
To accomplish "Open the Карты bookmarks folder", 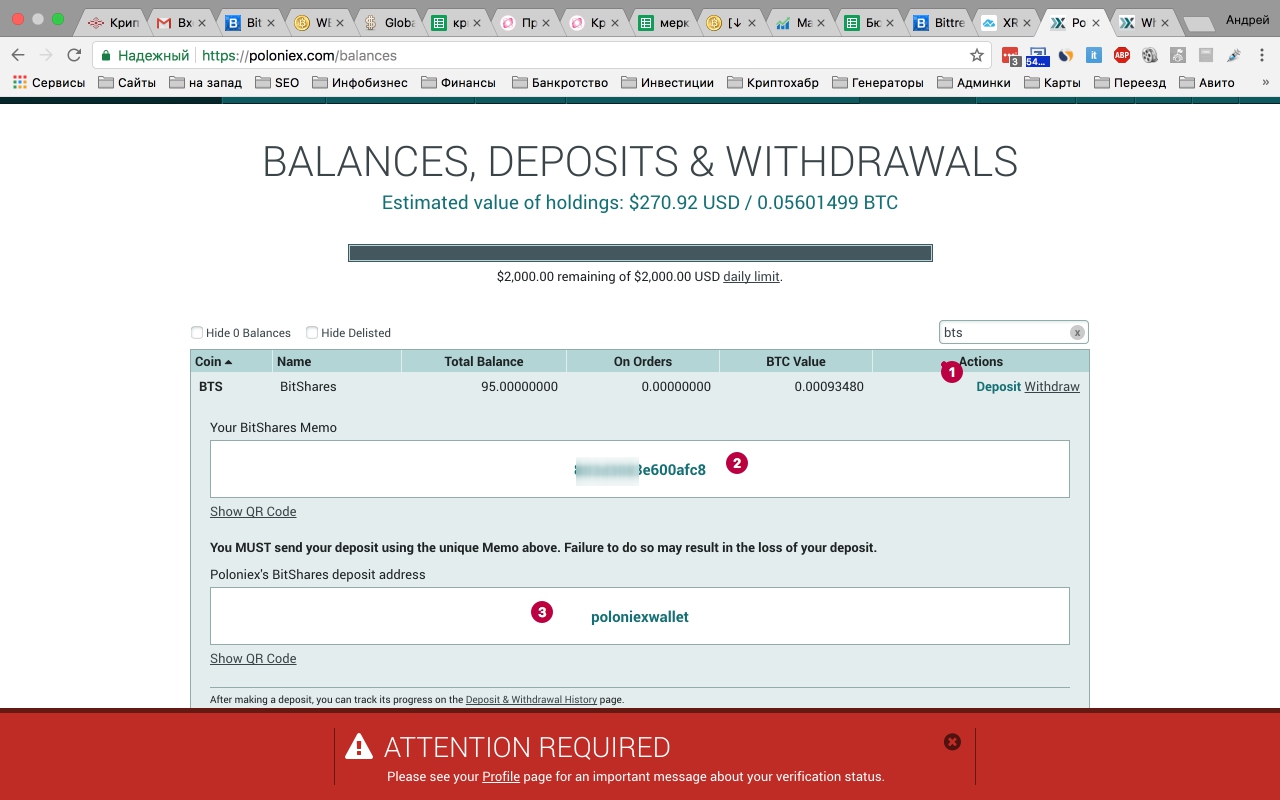I will coord(1051,83).
